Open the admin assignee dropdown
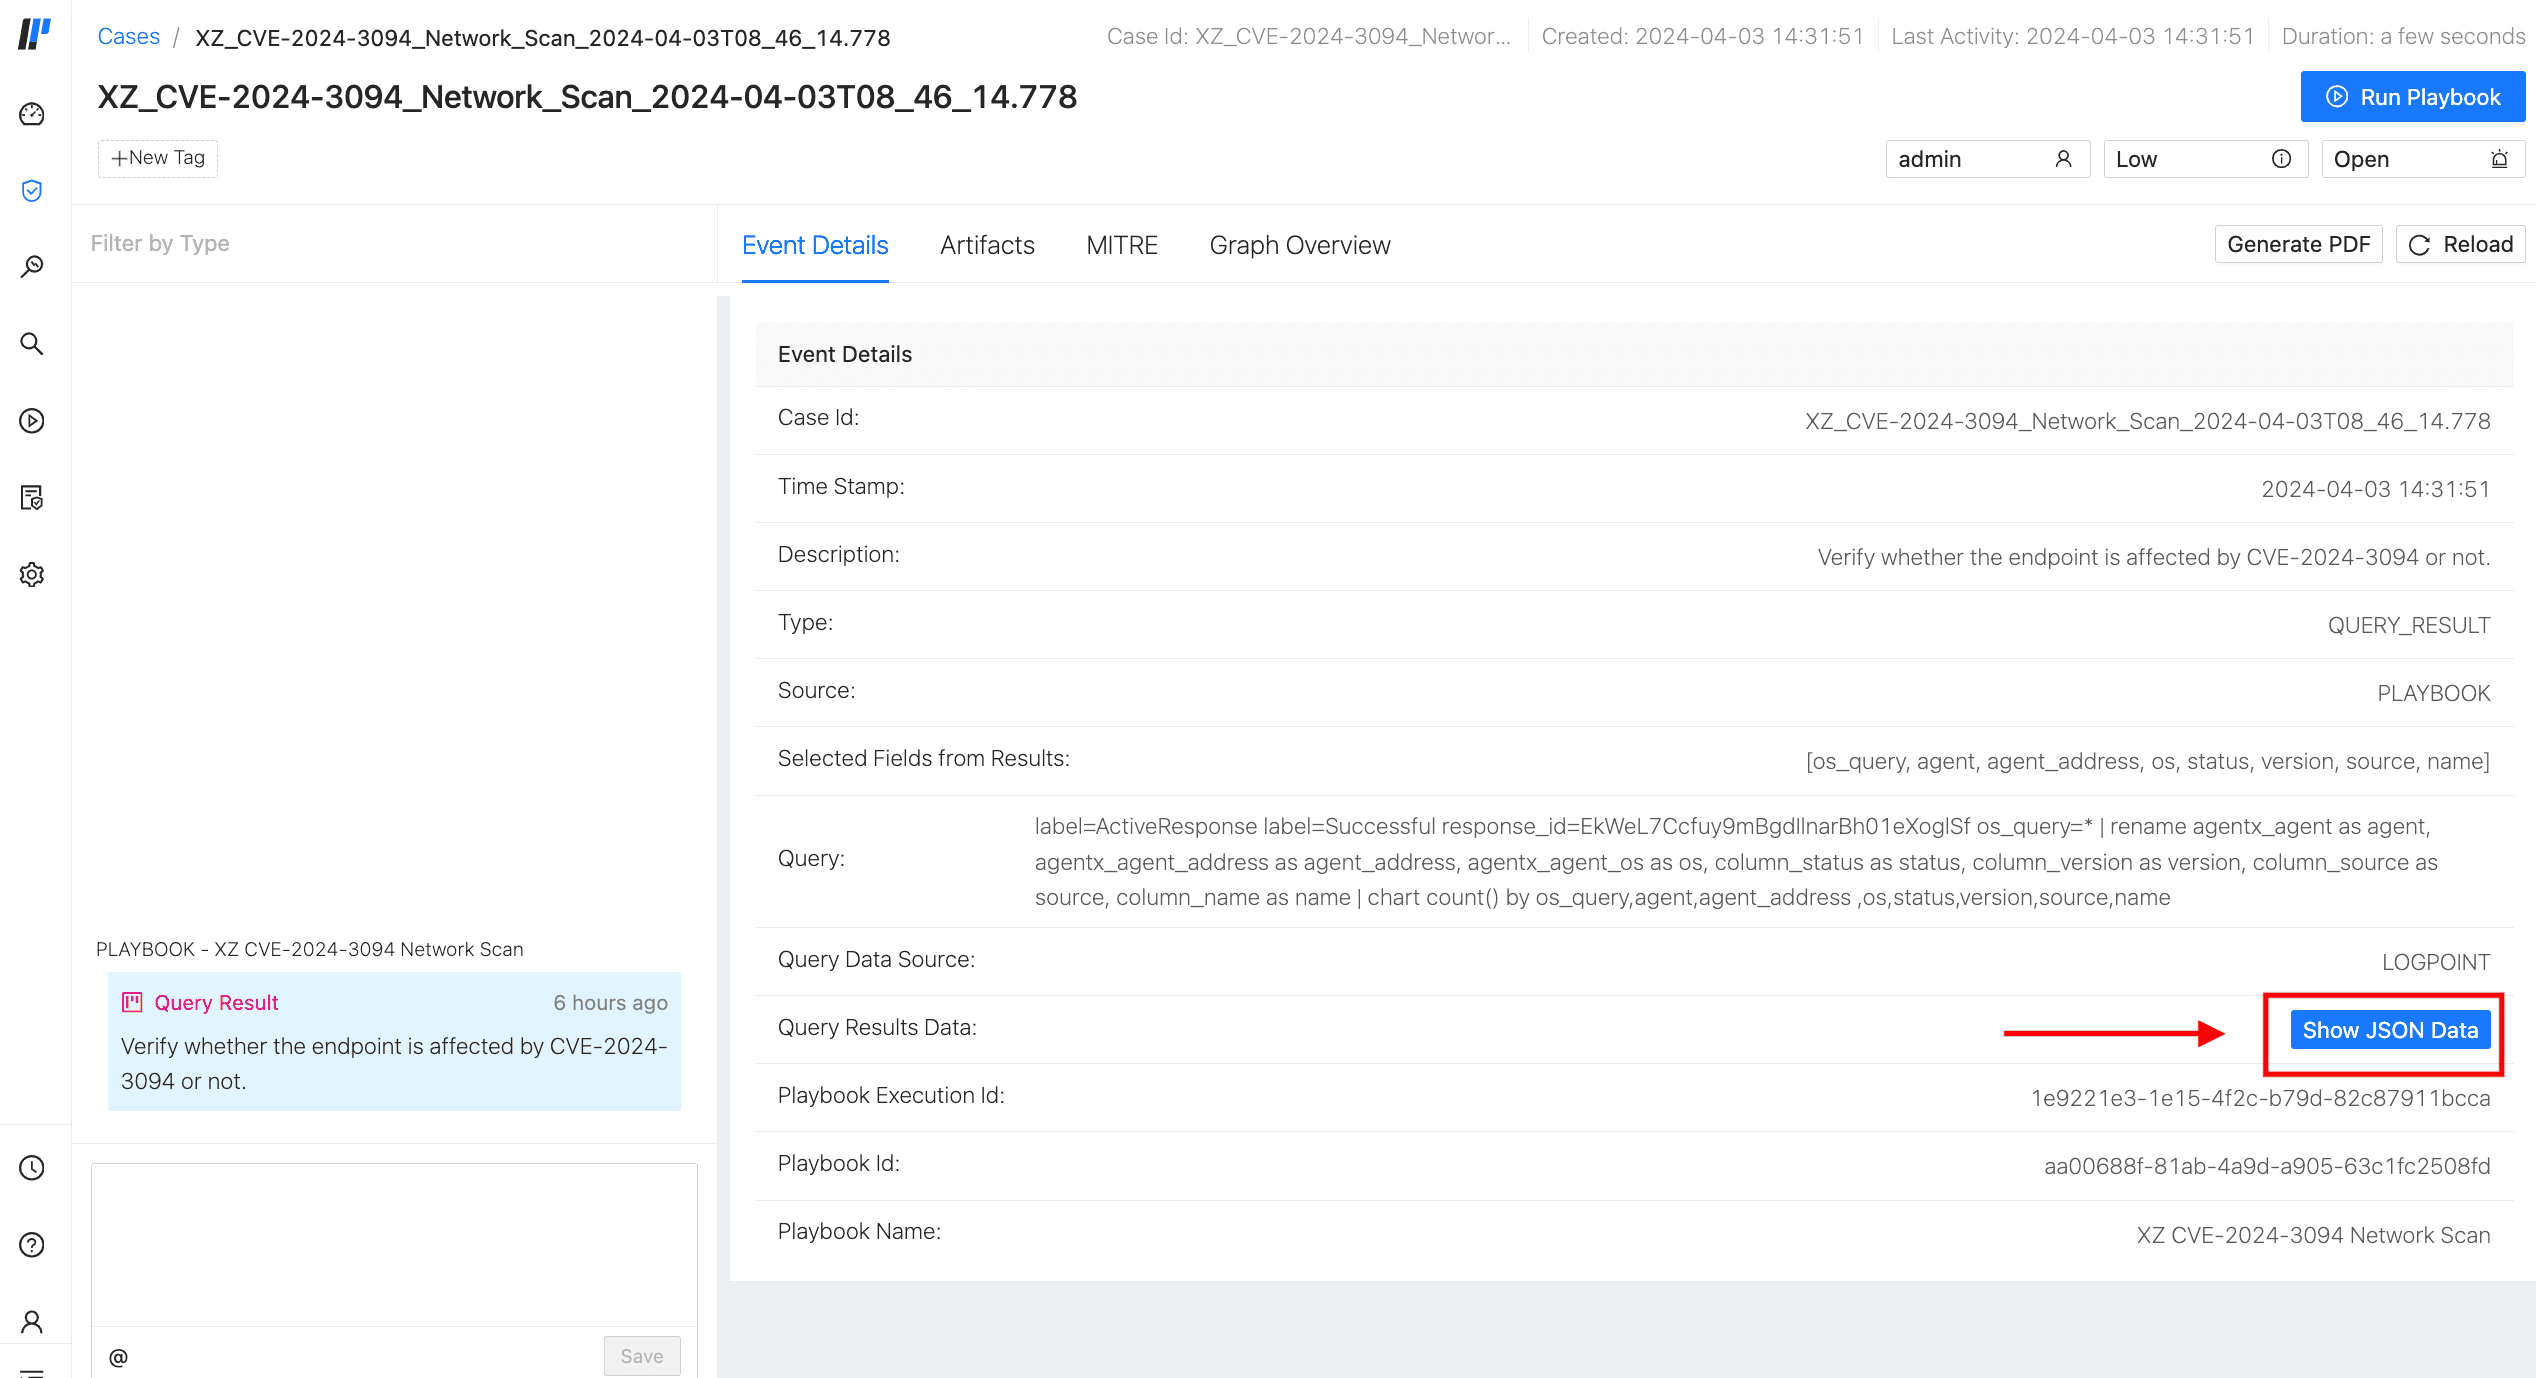Viewport: 2536px width, 1378px height. coord(1987,159)
